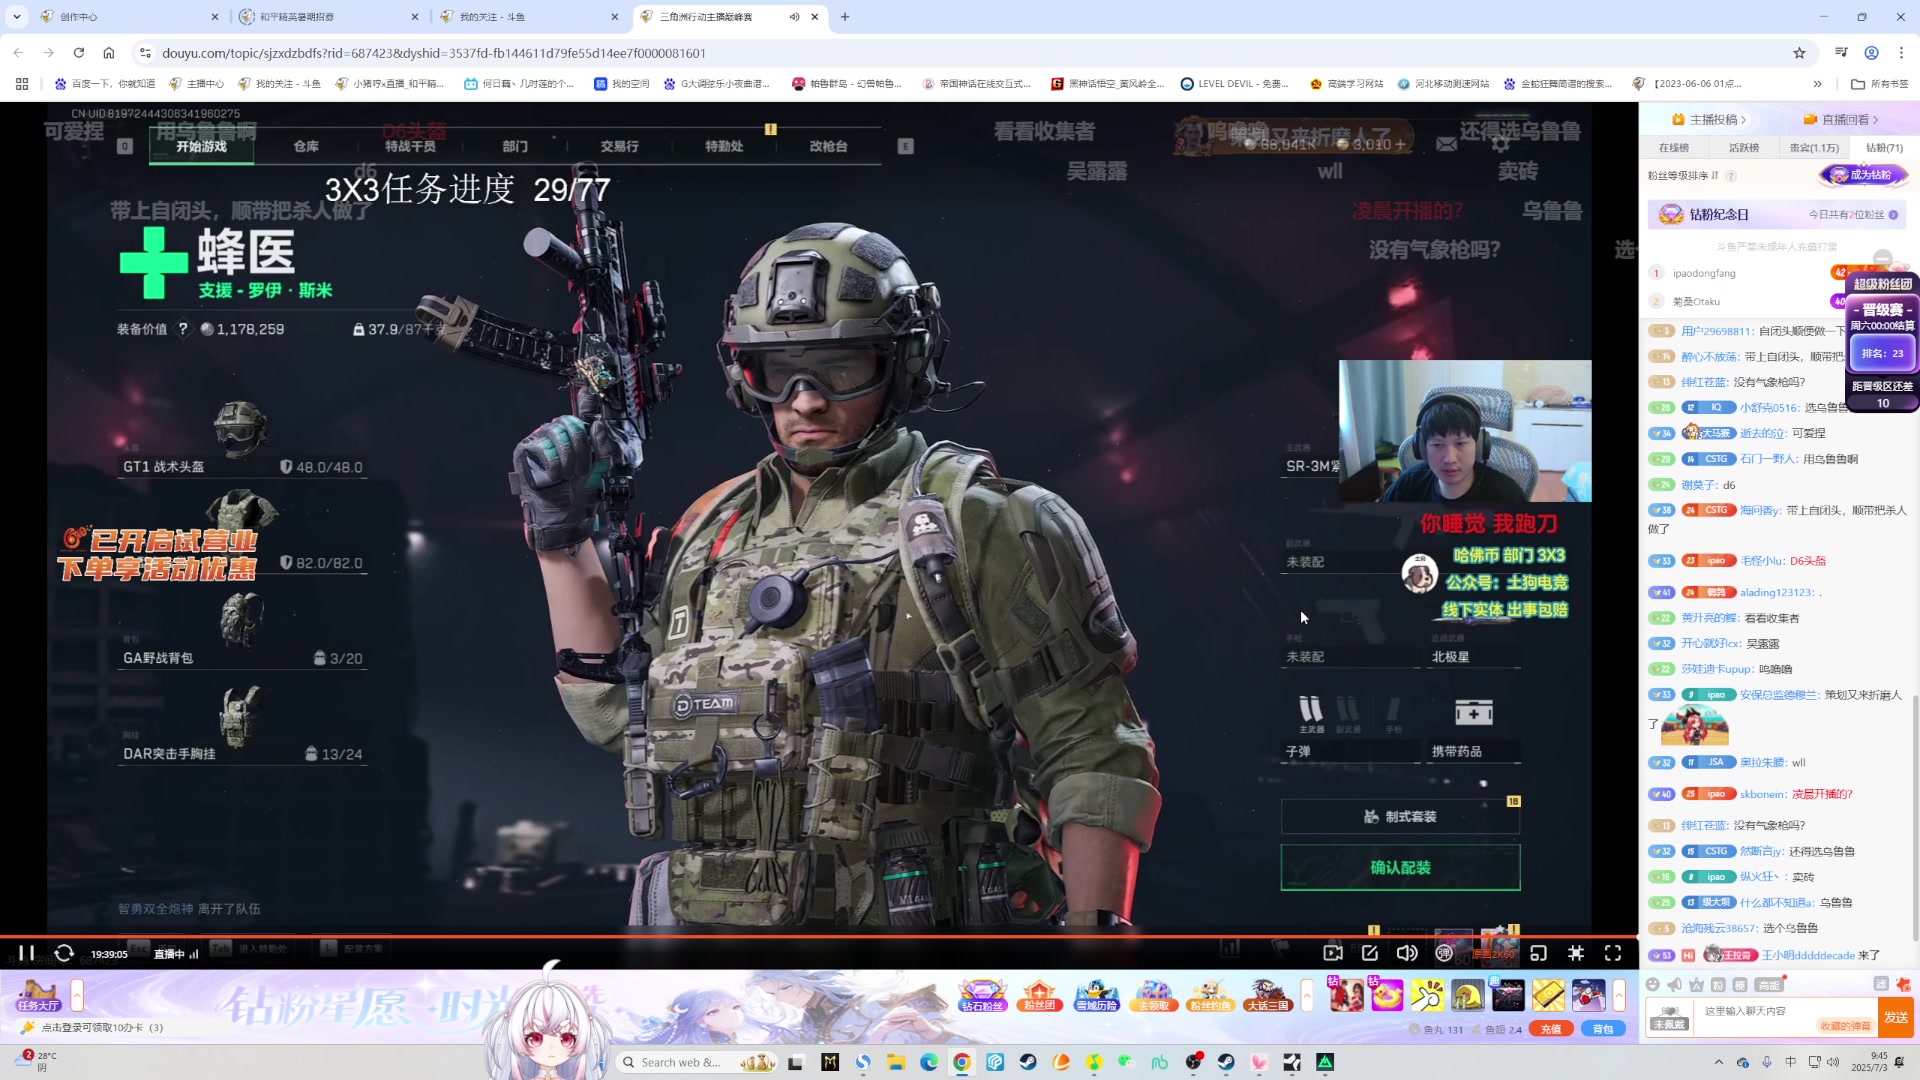Mute the 三角洲行动 tab audio icon
This screenshot has height=1080, width=1920.
(x=794, y=17)
